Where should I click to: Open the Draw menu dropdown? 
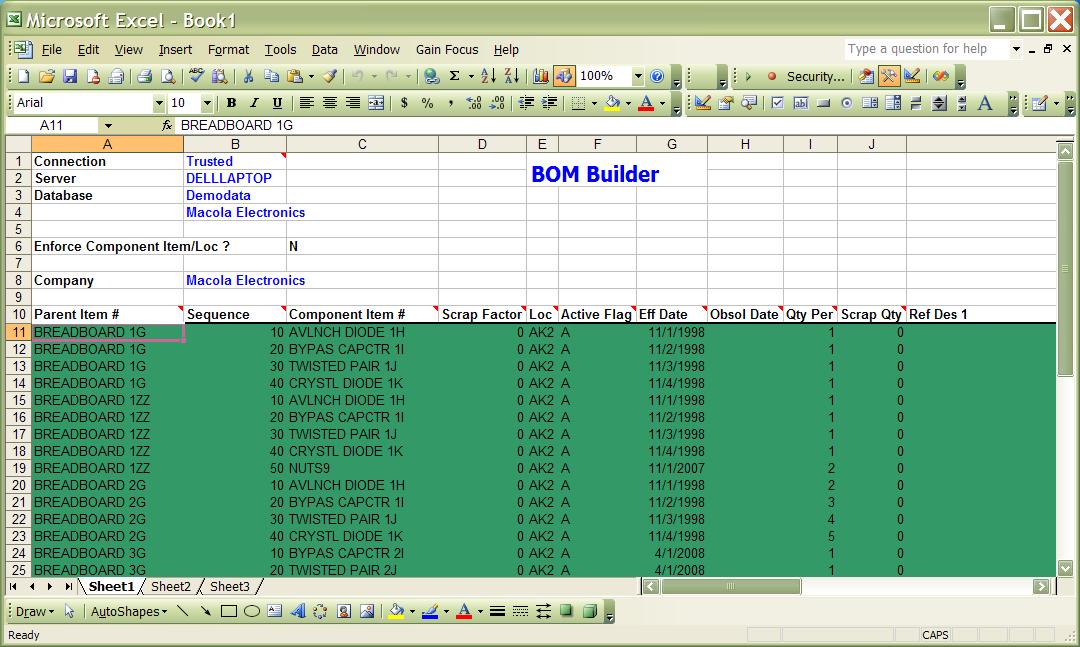pyautogui.click(x=34, y=612)
